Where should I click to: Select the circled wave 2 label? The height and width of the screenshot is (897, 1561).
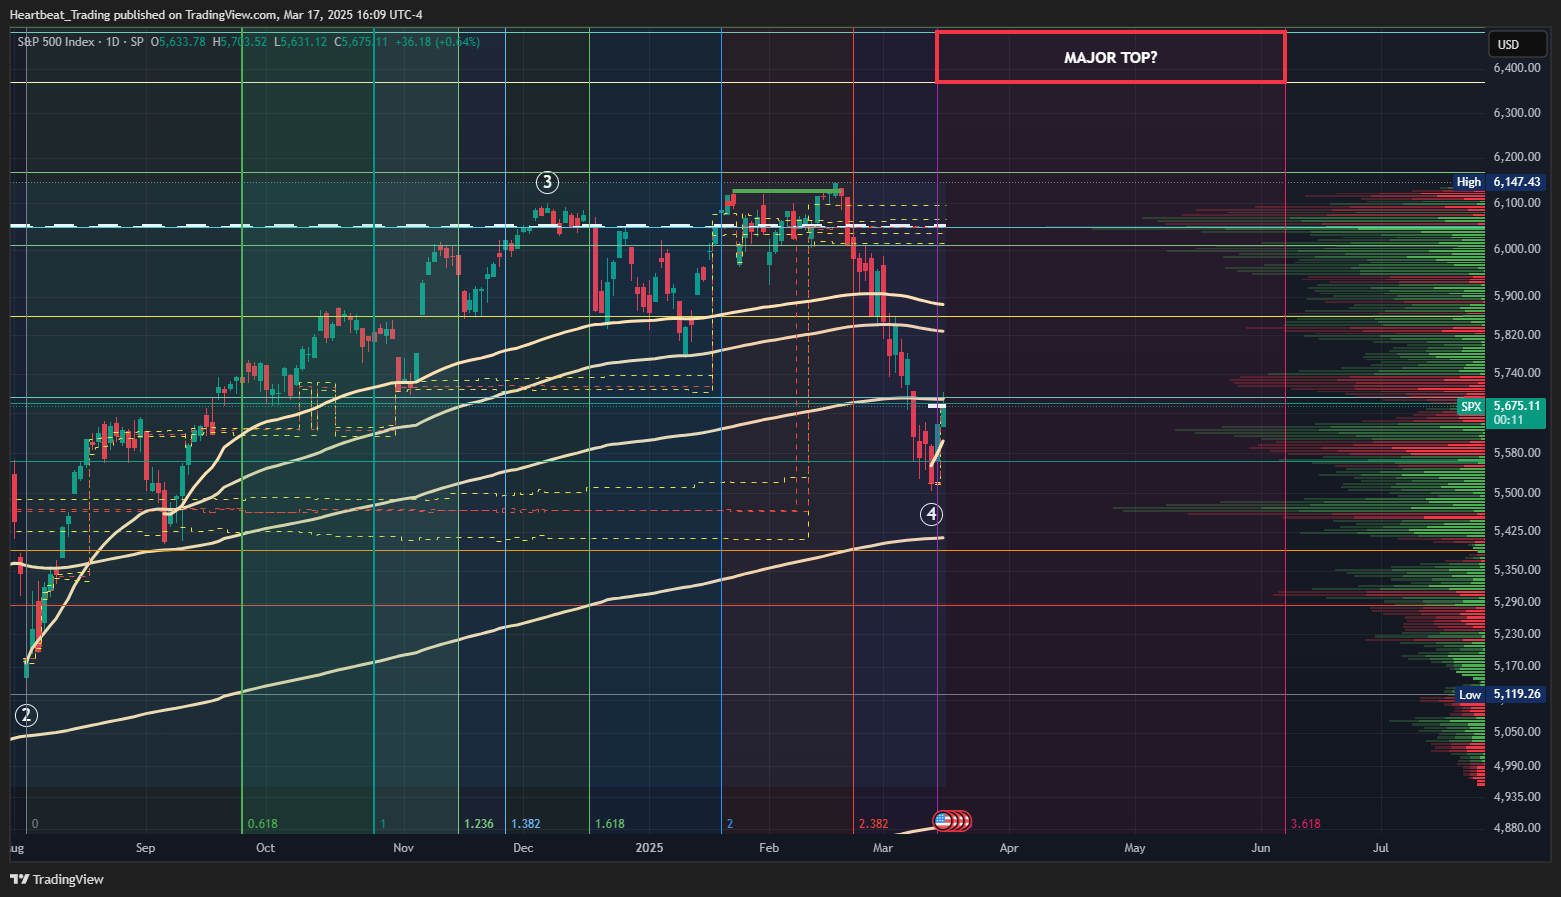[26, 715]
